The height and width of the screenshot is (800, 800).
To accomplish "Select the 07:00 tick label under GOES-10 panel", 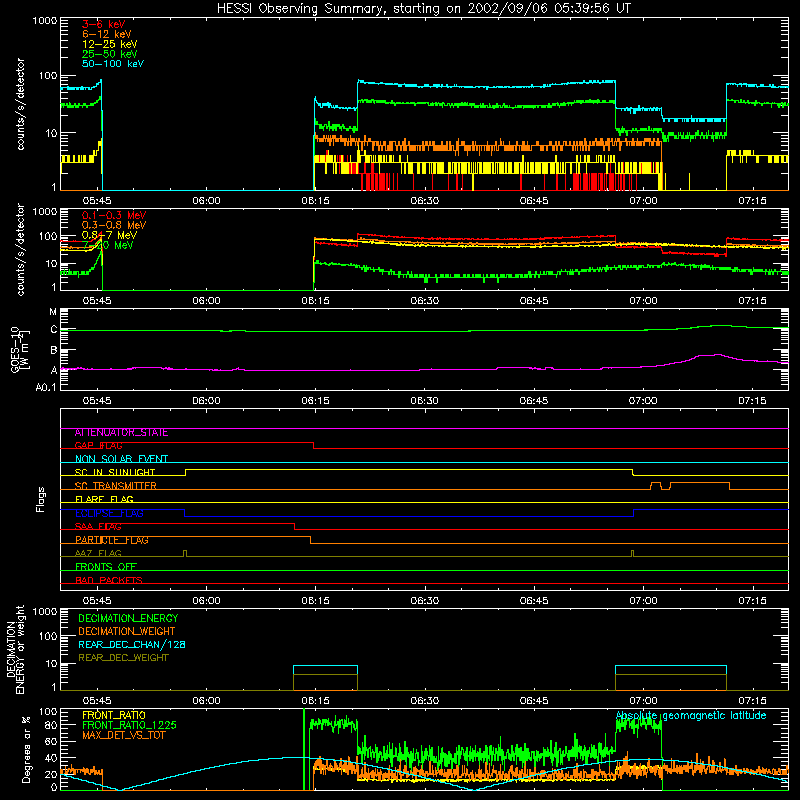I will tap(643, 401).
